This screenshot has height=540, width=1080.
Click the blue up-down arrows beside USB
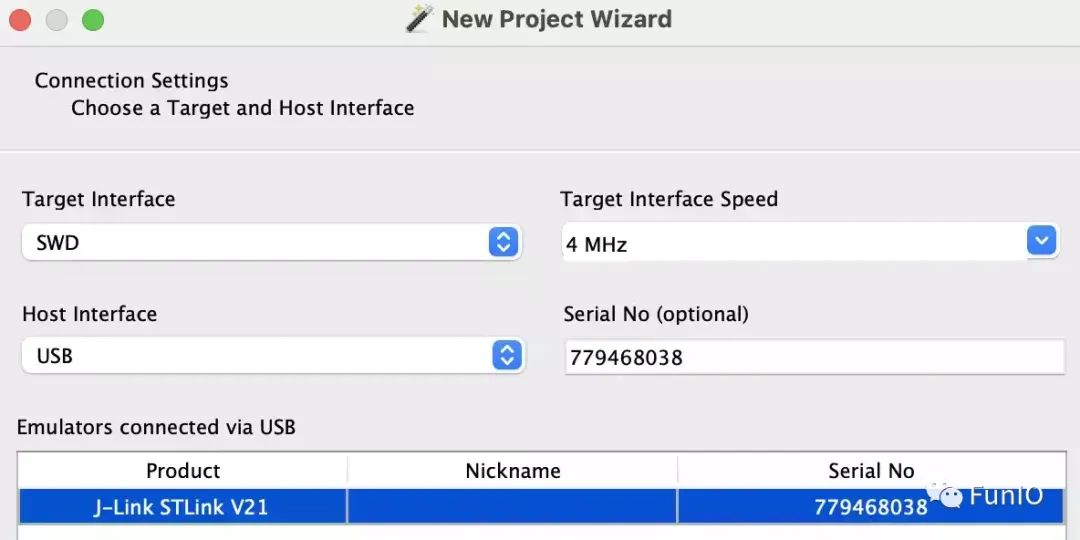507,355
